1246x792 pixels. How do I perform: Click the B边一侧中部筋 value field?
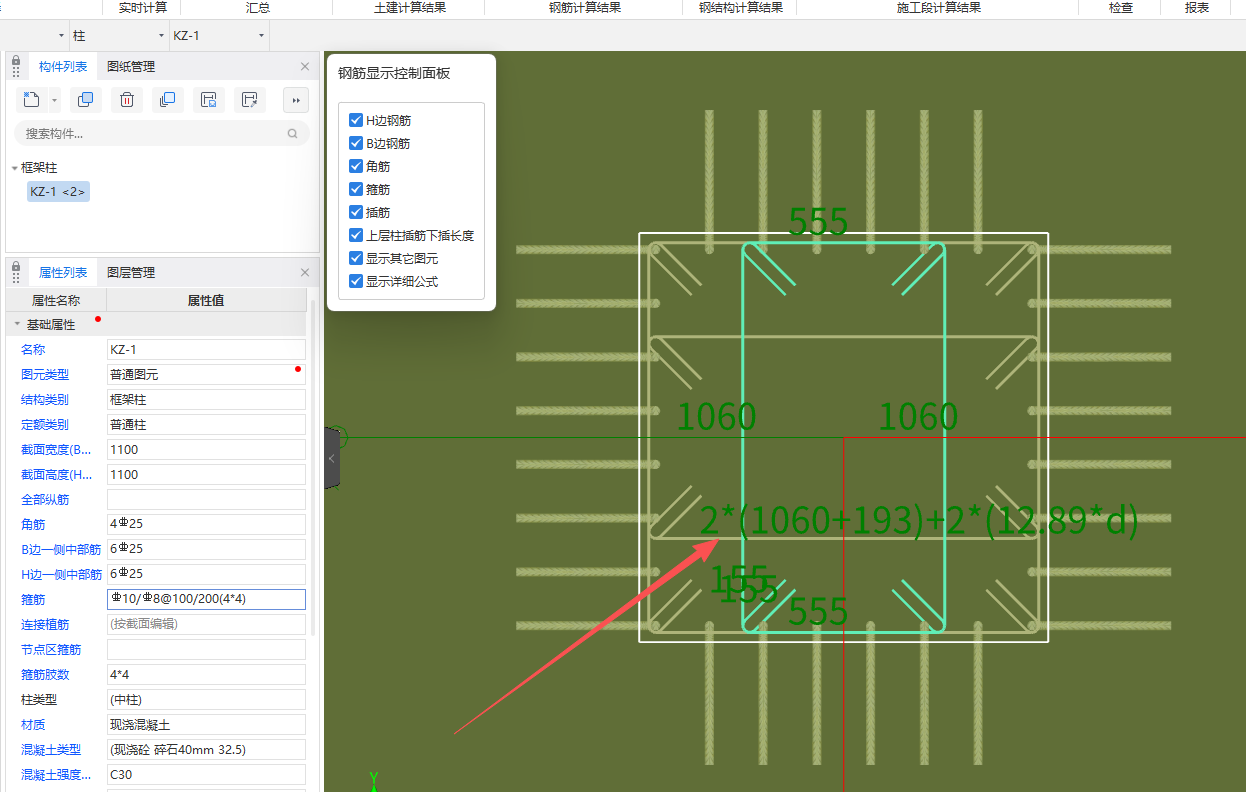(206, 549)
